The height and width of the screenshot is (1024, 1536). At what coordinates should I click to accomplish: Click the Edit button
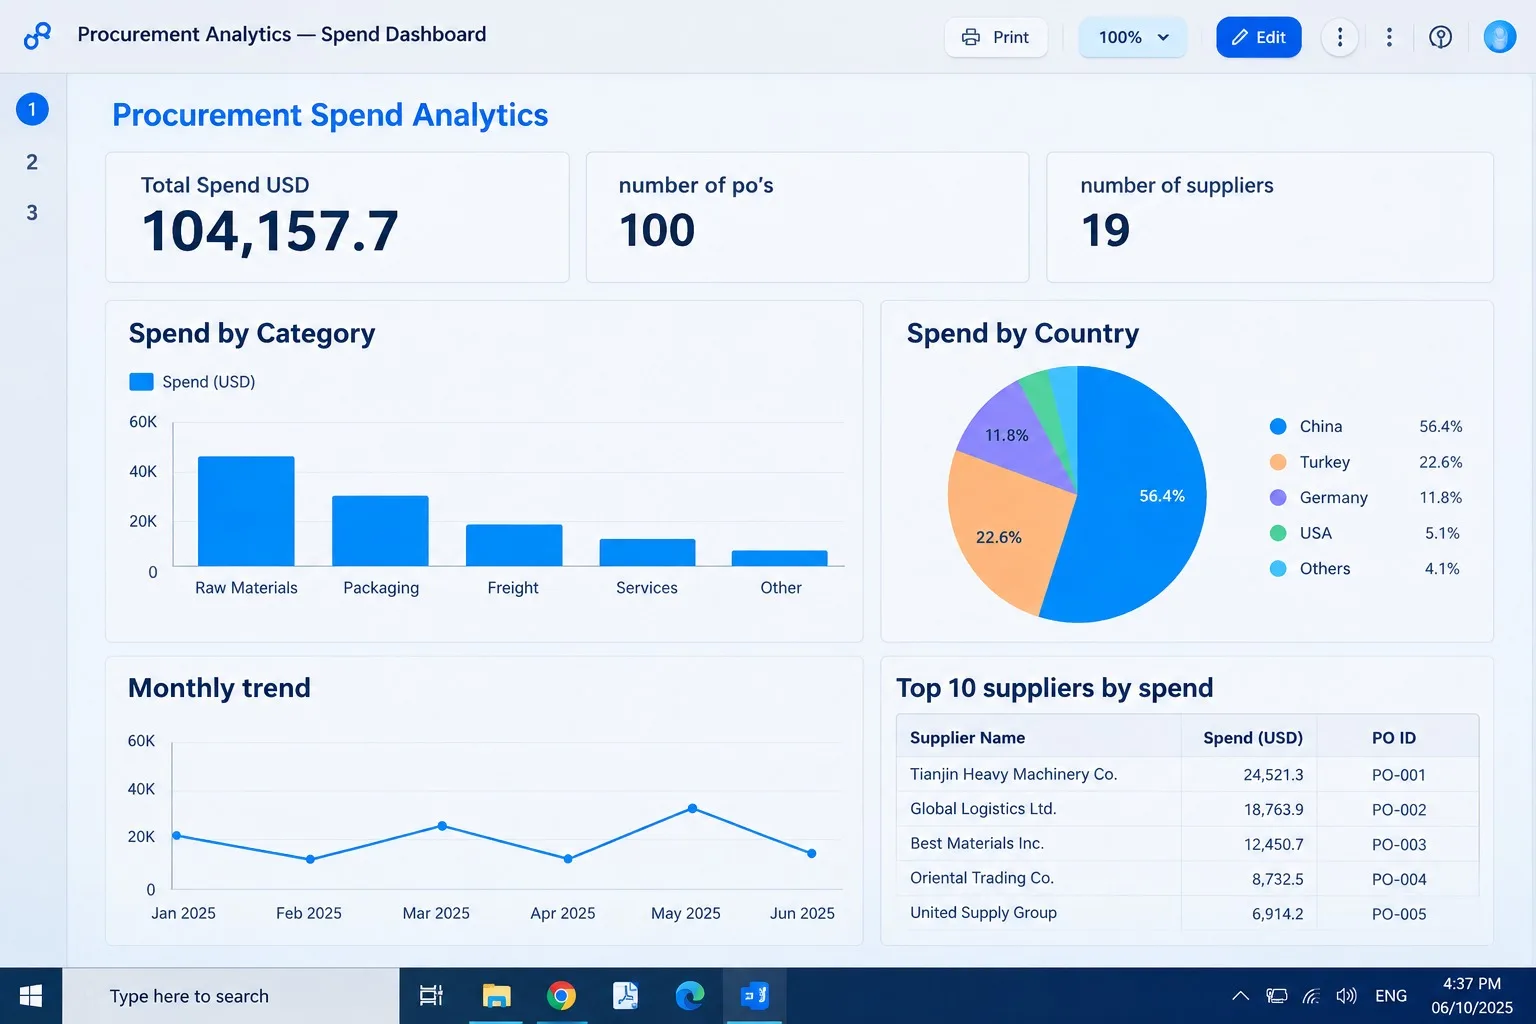pos(1259,37)
